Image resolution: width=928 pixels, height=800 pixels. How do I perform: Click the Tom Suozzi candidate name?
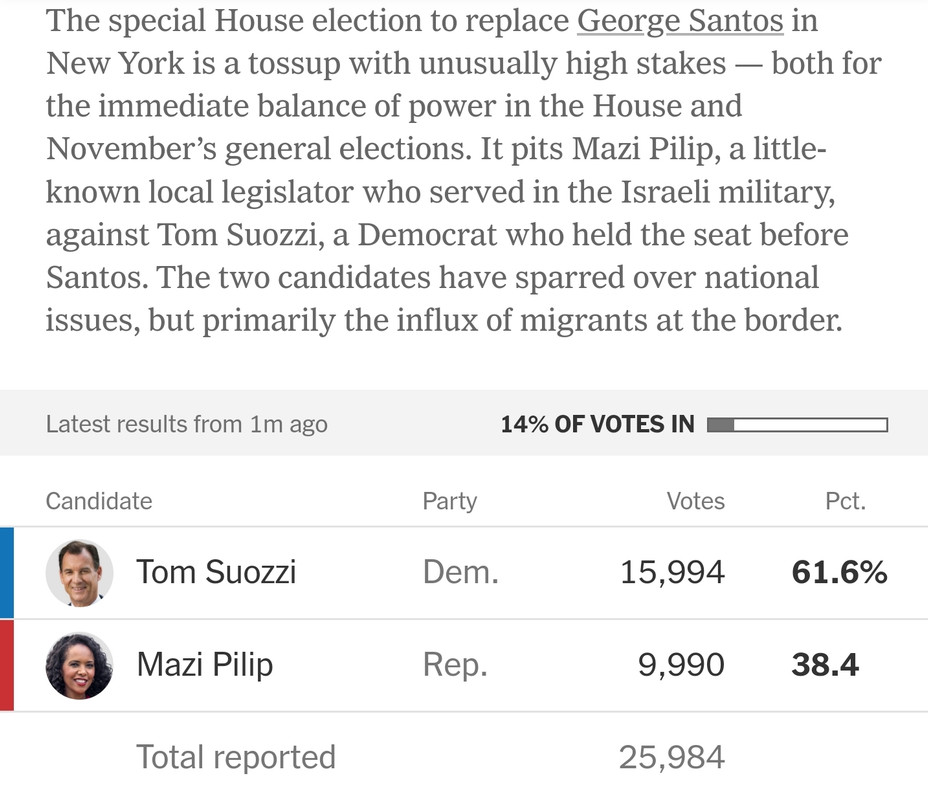point(216,573)
